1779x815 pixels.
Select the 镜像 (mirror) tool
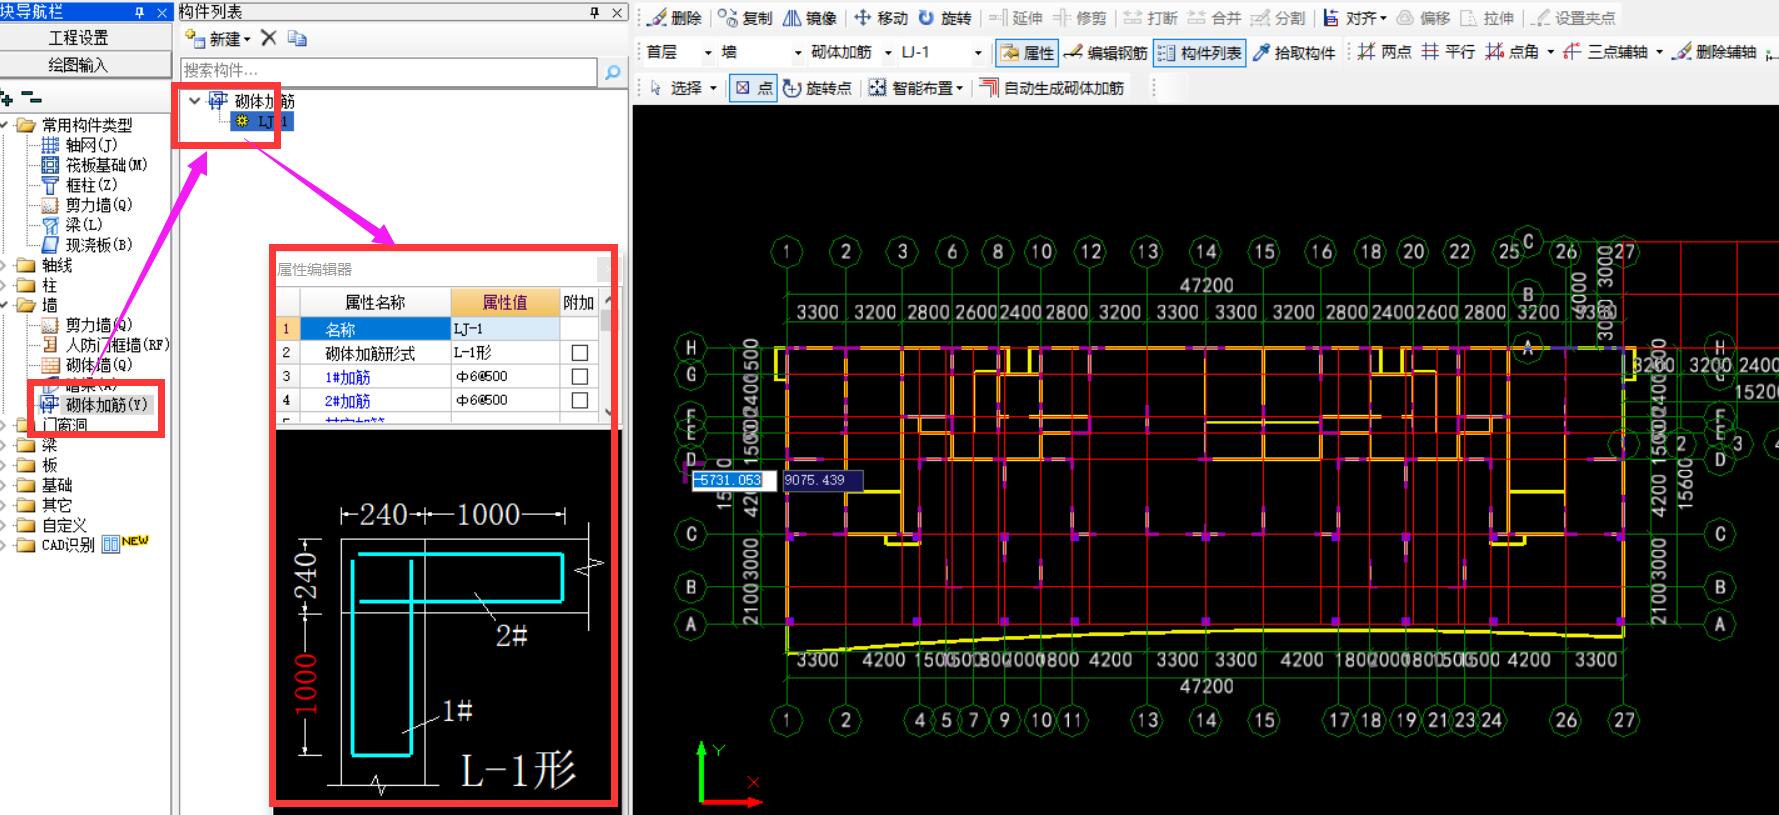pyautogui.click(x=810, y=18)
